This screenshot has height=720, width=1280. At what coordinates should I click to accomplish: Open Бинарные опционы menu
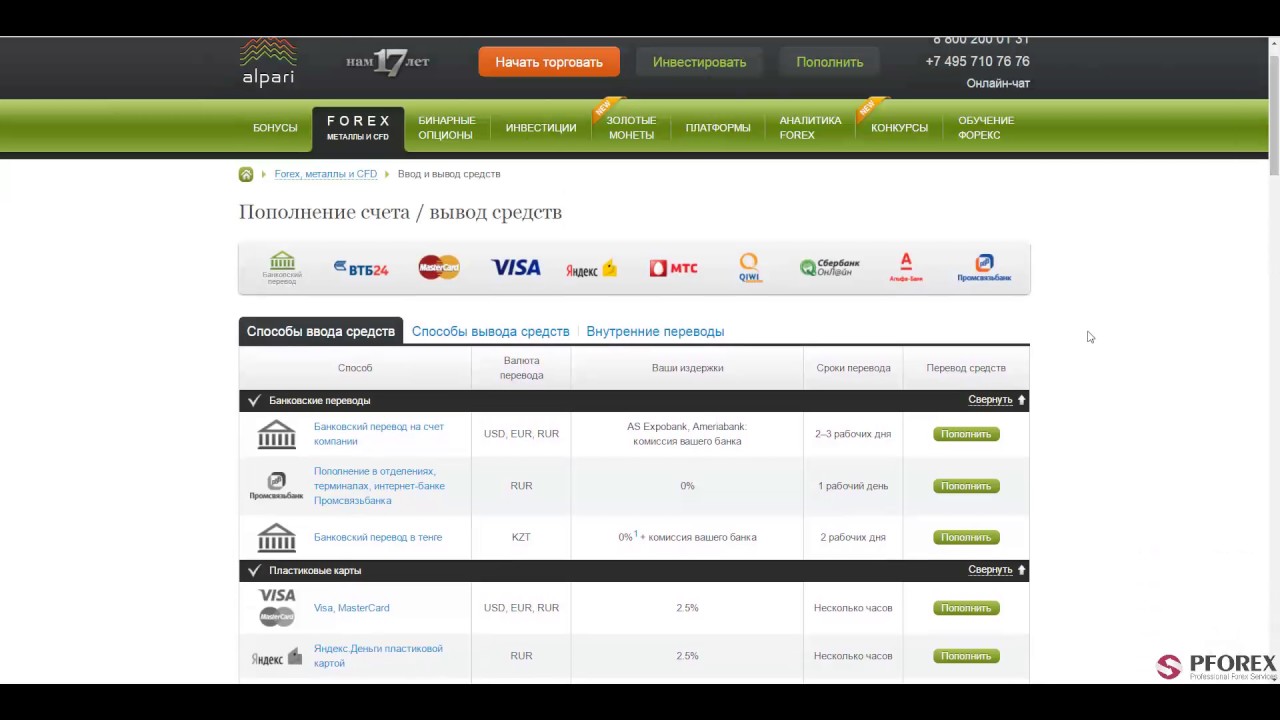pos(446,128)
